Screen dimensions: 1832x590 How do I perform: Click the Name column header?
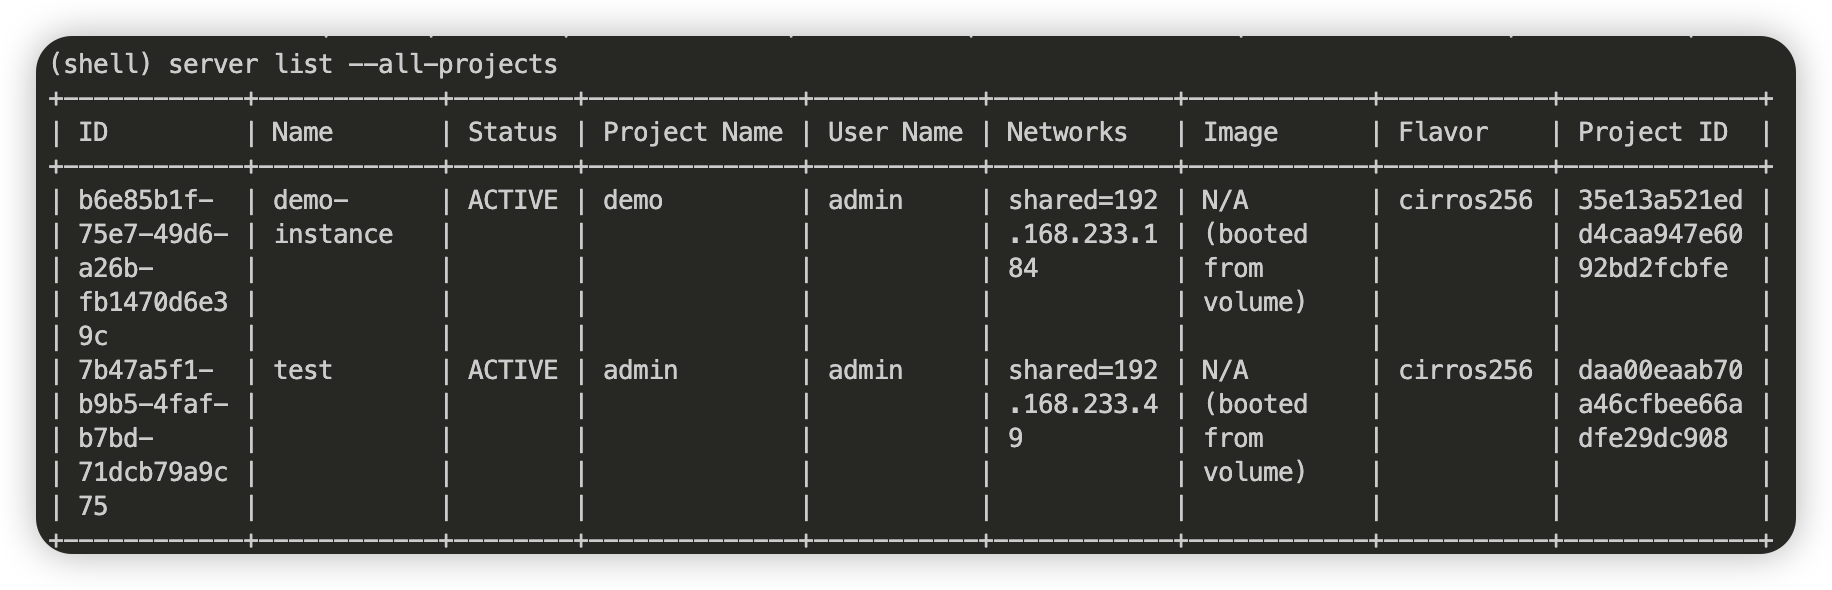click(303, 132)
